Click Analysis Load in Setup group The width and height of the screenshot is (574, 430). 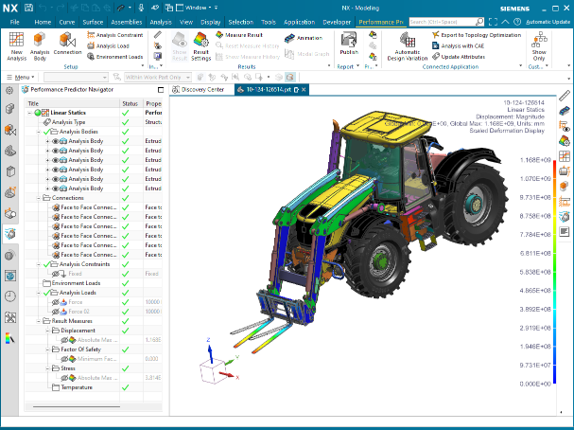pyautogui.click(x=108, y=46)
